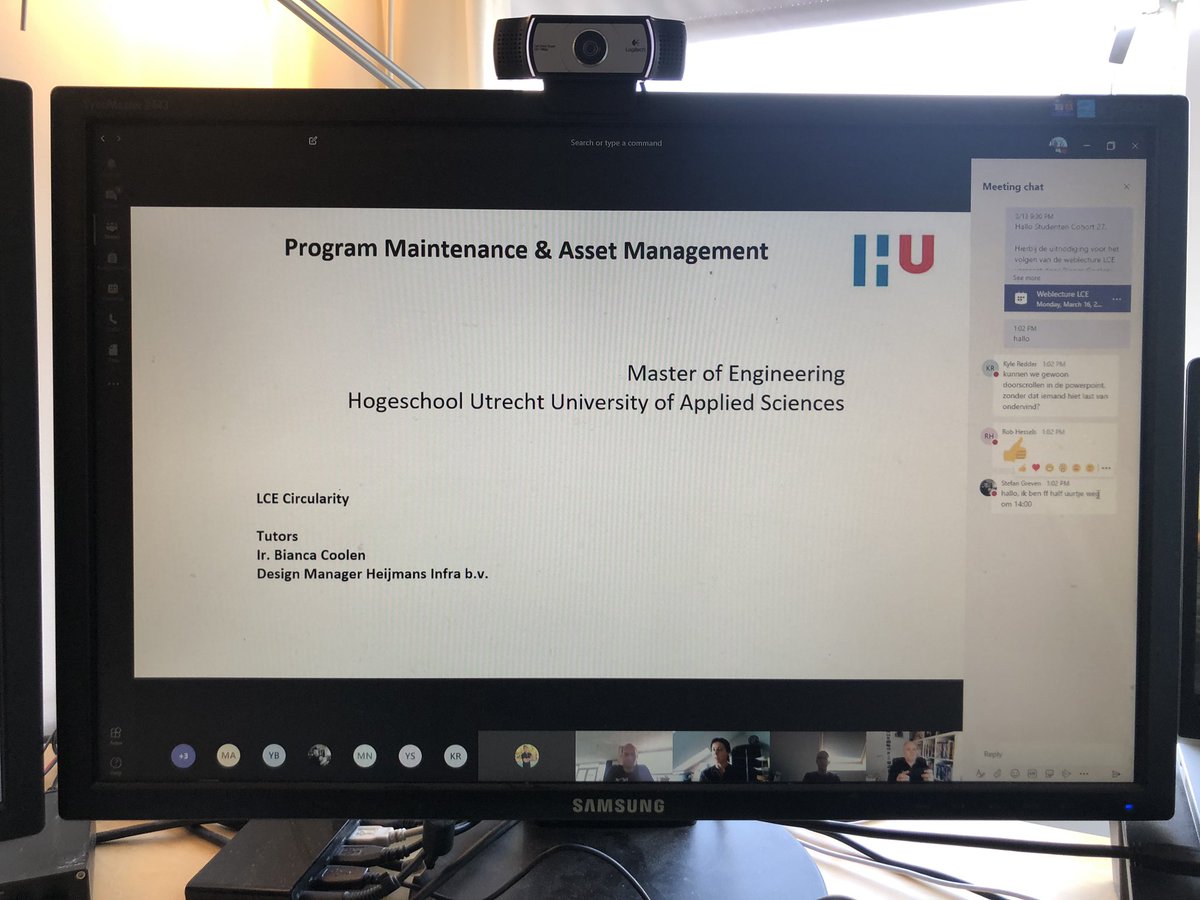Open Chat from the left sidebar
The image size is (1200, 900).
click(x=112, y=195)
